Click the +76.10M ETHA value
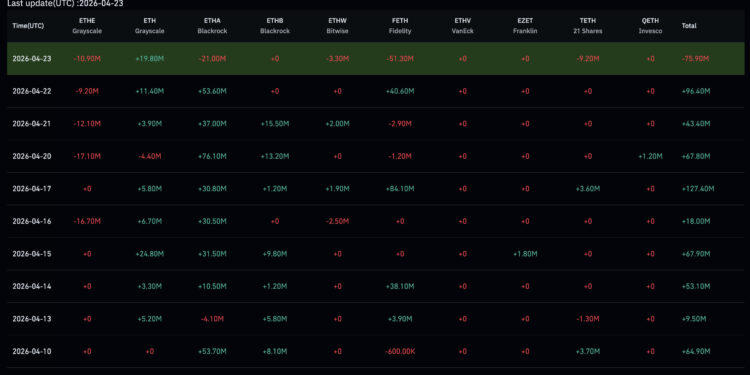This screenshot has width=750, height=375. coord(212,156)
